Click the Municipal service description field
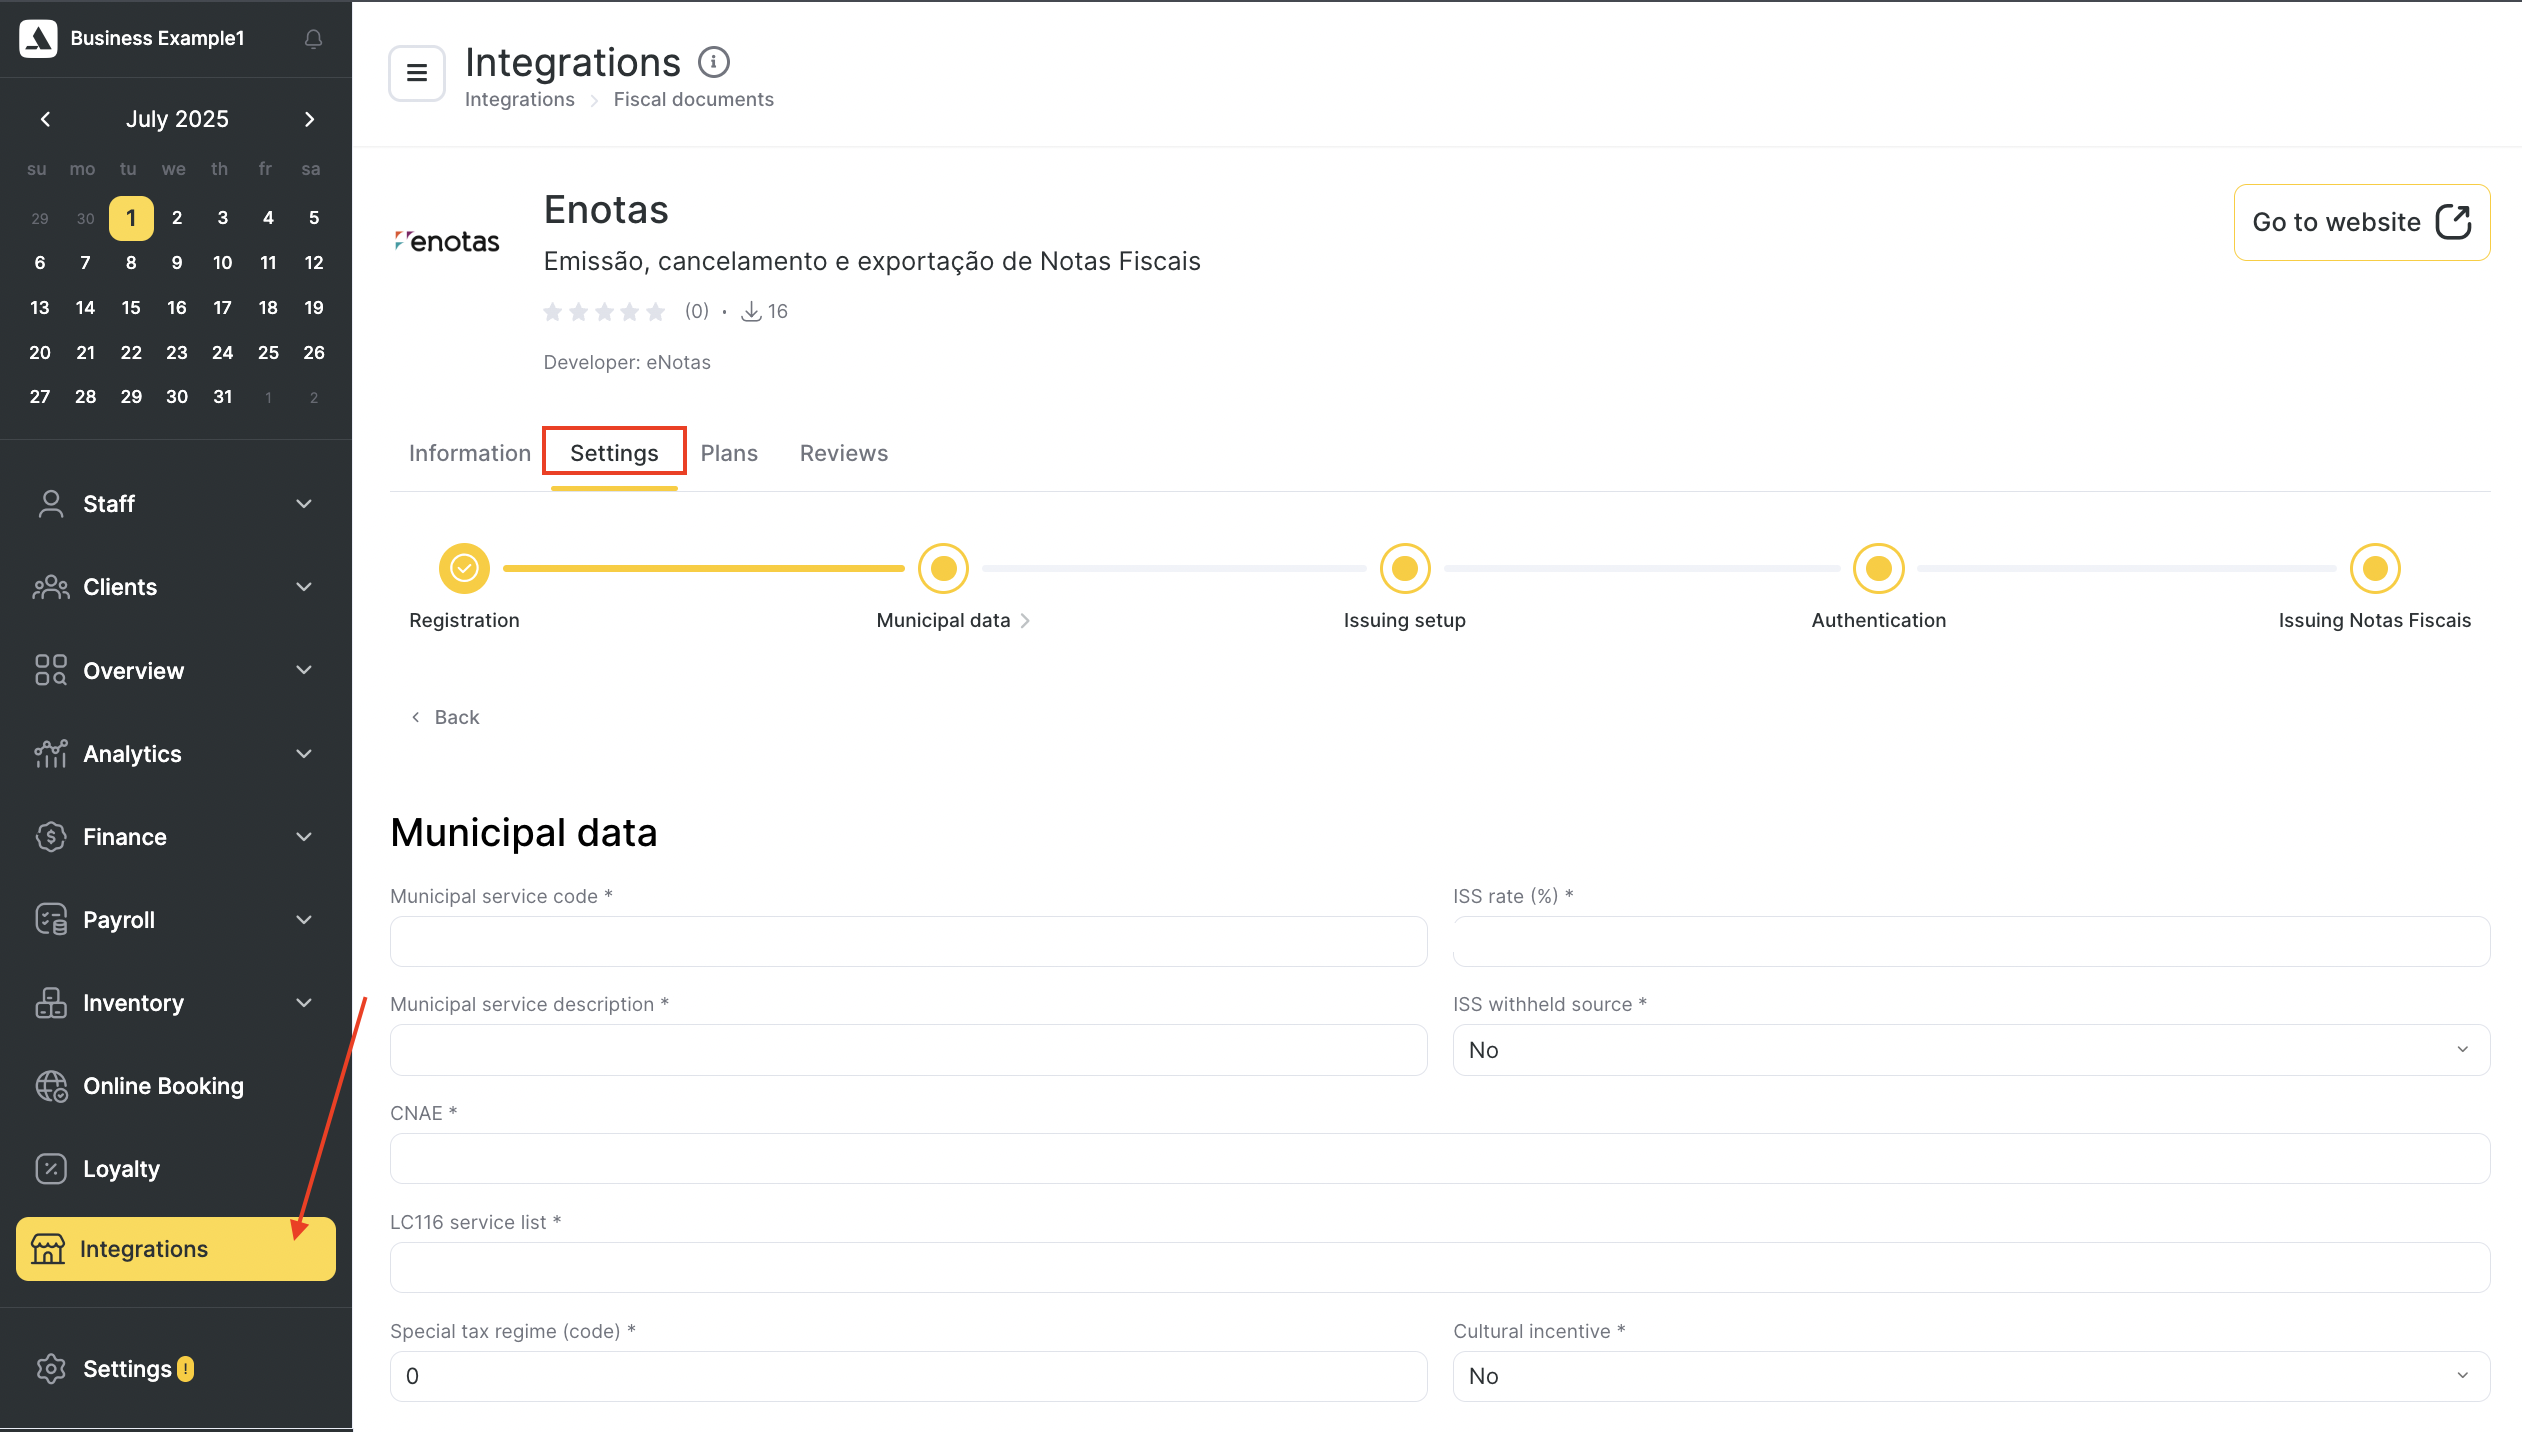 point(908,1050)
